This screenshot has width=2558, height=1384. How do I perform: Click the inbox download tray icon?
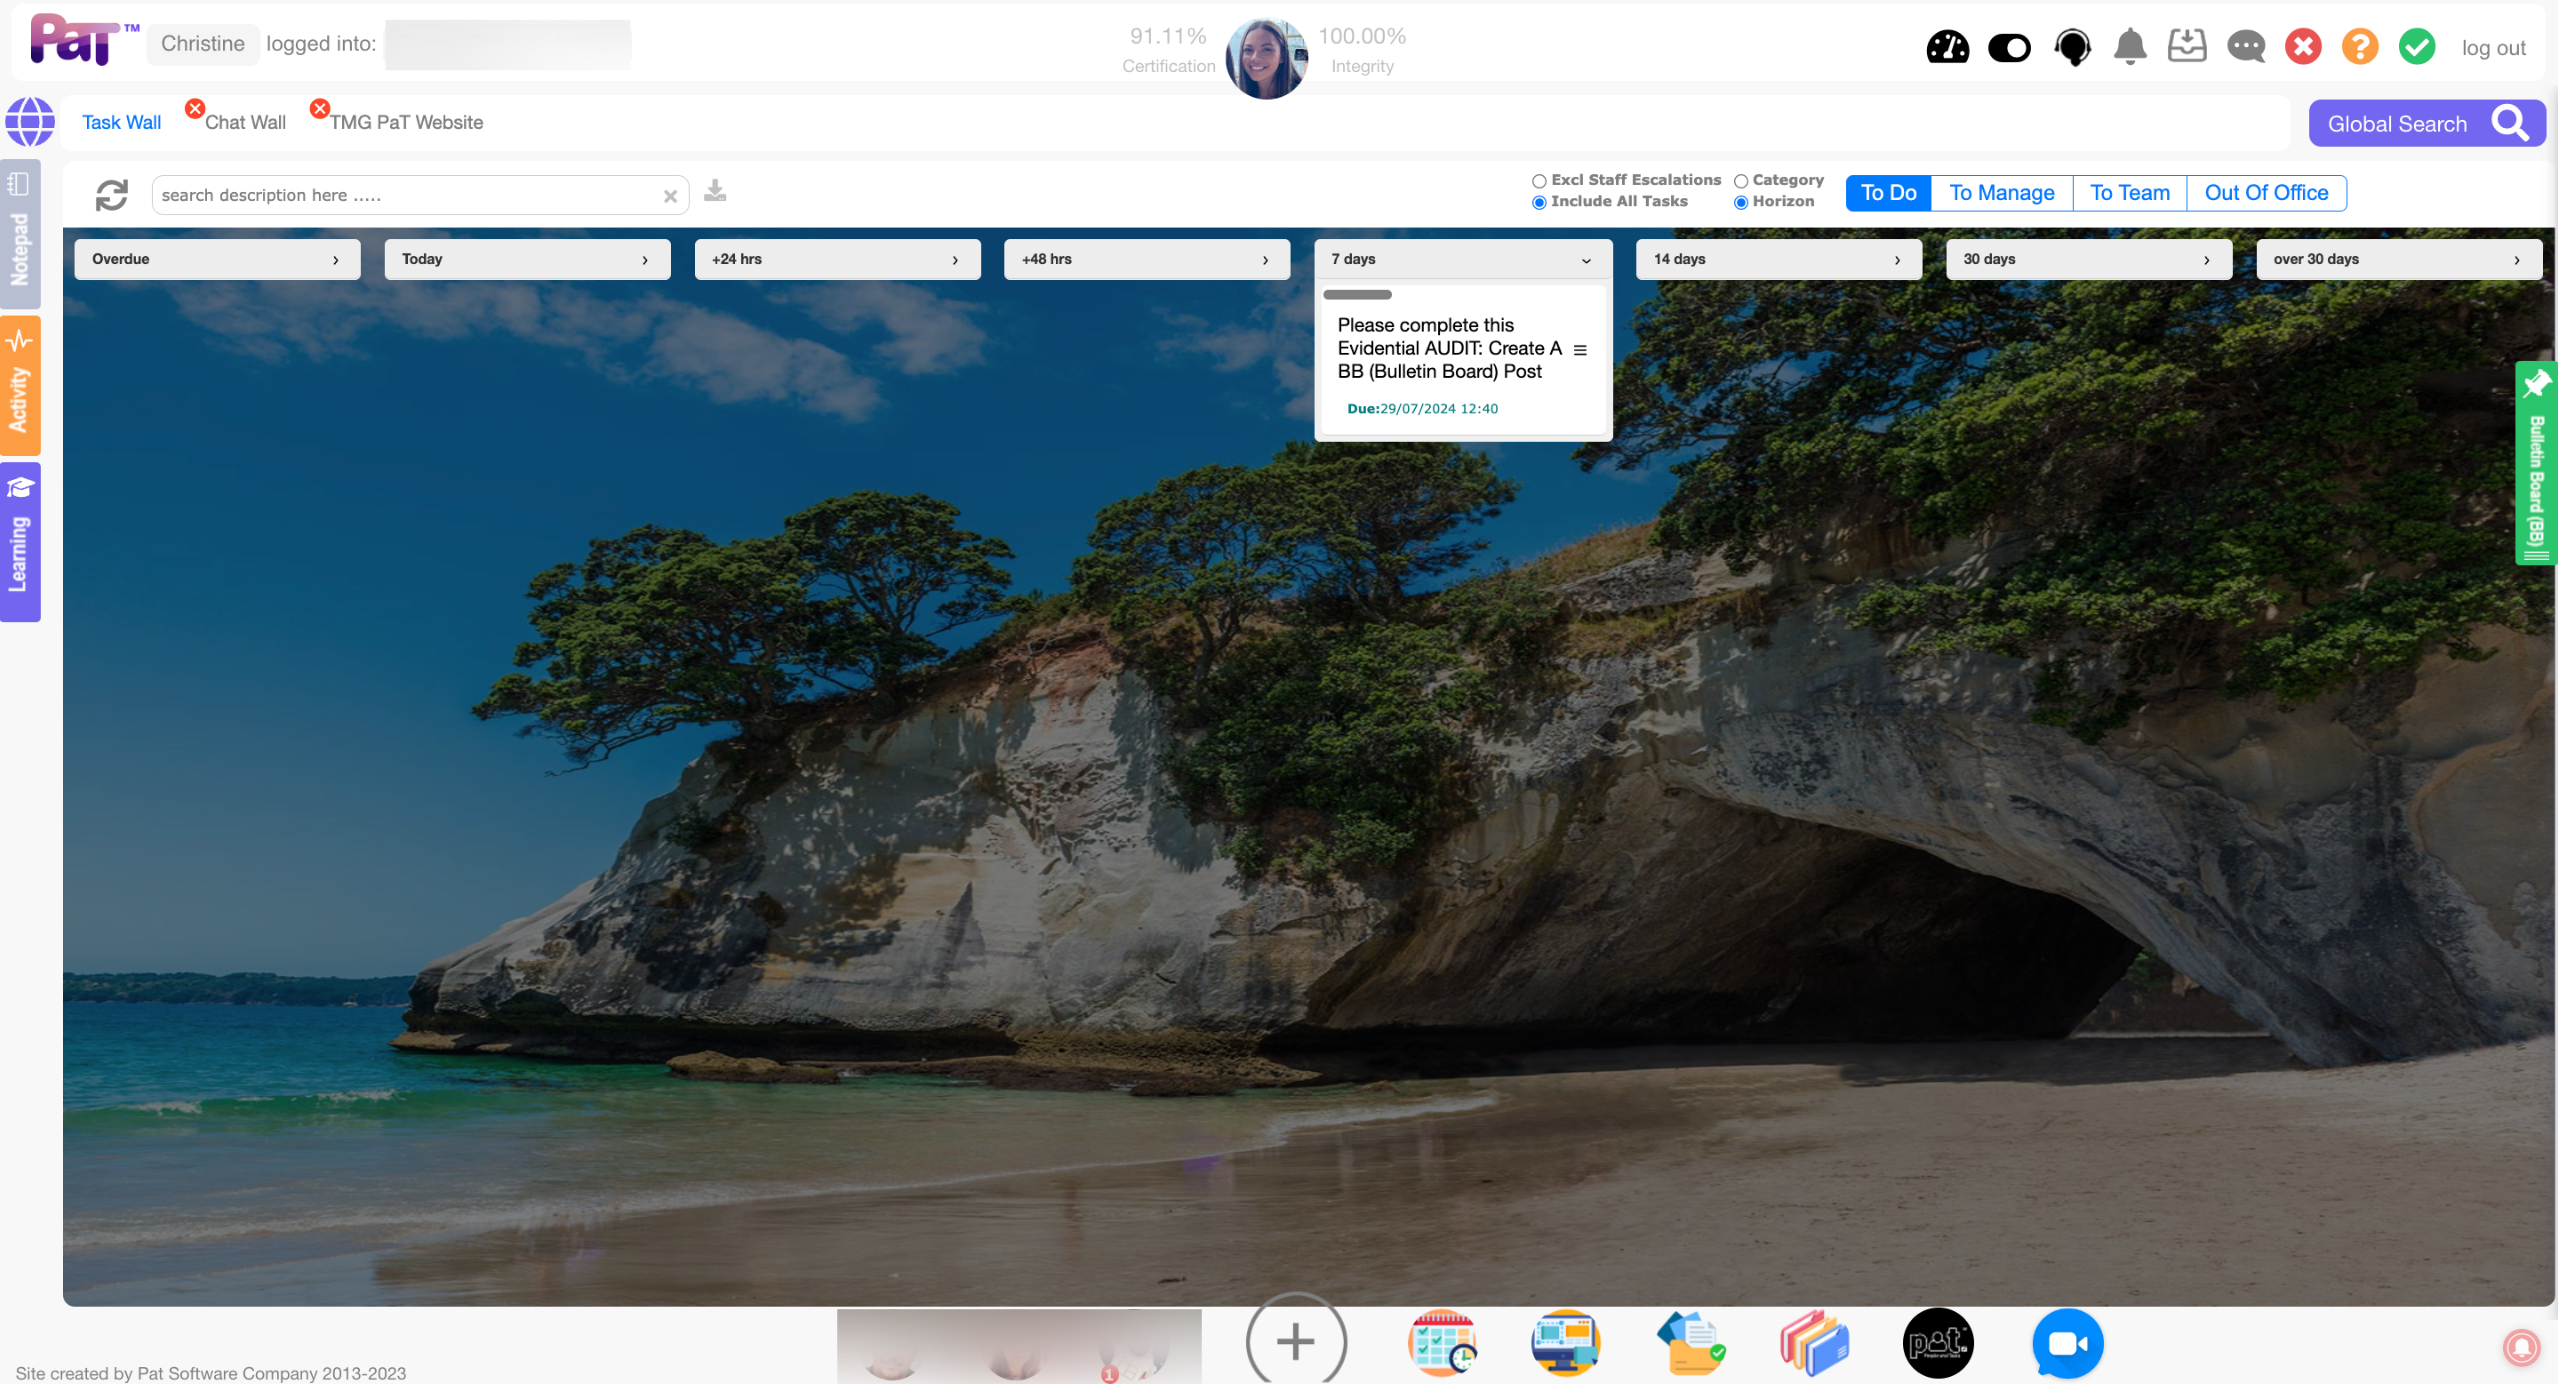click(x=2187, y=47)
